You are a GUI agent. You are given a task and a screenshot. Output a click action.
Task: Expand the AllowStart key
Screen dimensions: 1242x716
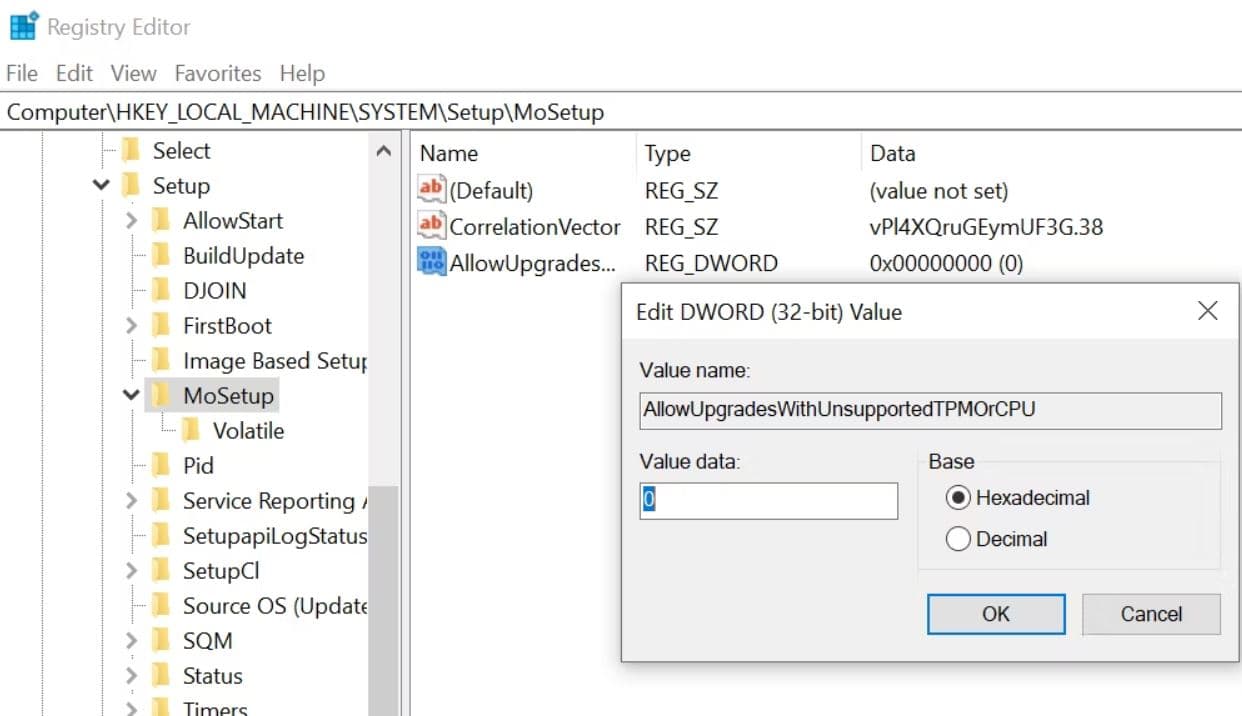point(130,220)
